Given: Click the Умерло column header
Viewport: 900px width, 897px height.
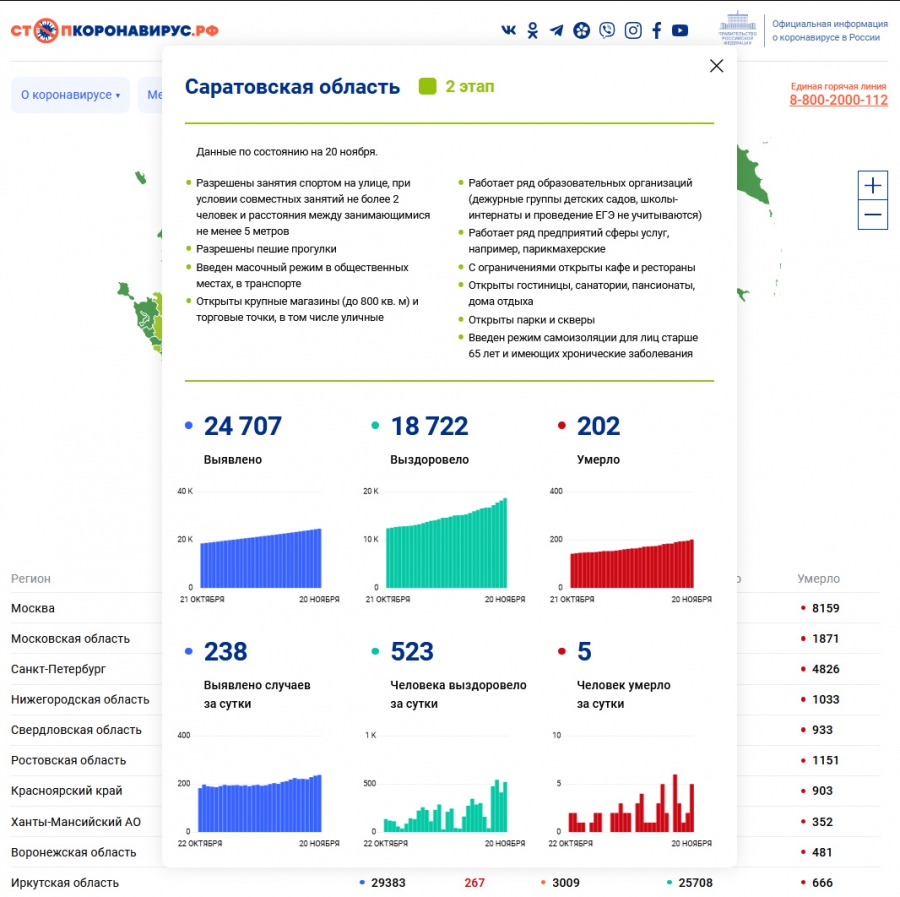Looking at the screenshot, I should click(x=818, y=579).
